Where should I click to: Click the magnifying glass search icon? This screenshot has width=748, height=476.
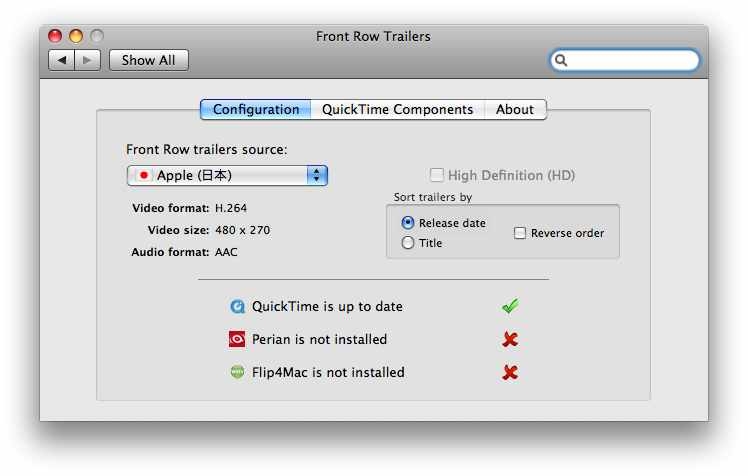click(561, 60)
